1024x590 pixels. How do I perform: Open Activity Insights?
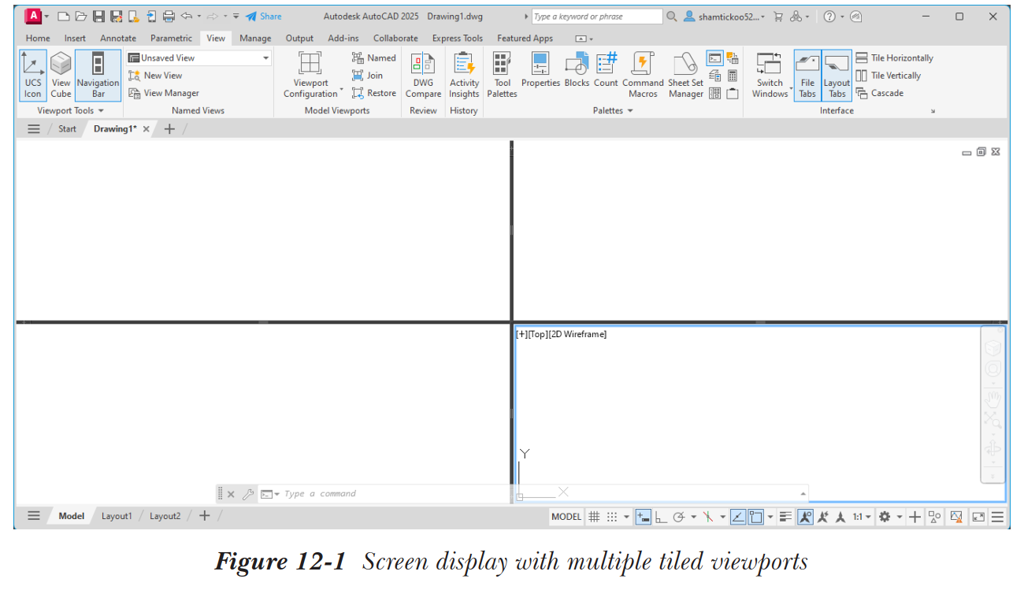464,75
